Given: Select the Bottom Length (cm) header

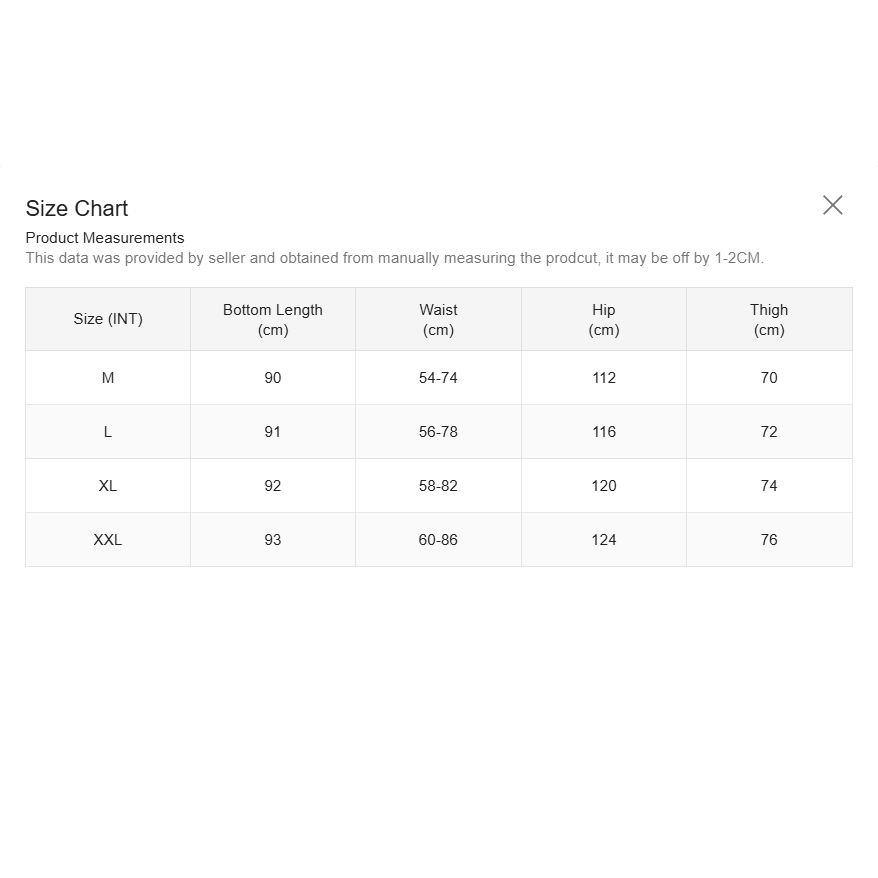Looking at the screenshot, I should [x=273, y=319].
